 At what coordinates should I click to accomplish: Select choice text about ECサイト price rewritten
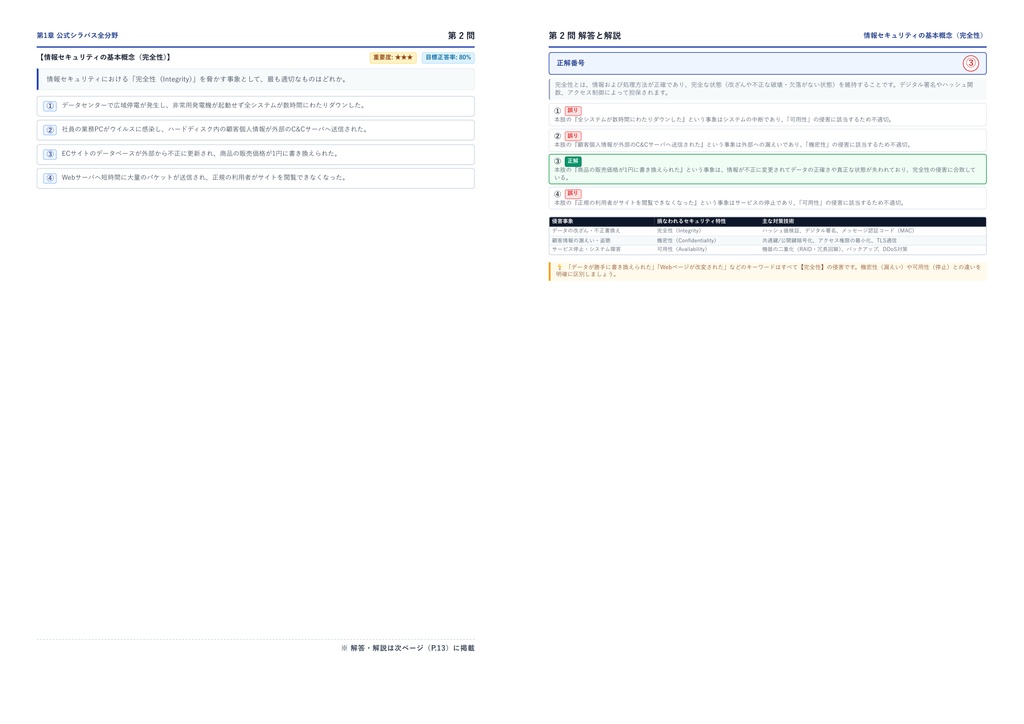click(x=200, y=153)
